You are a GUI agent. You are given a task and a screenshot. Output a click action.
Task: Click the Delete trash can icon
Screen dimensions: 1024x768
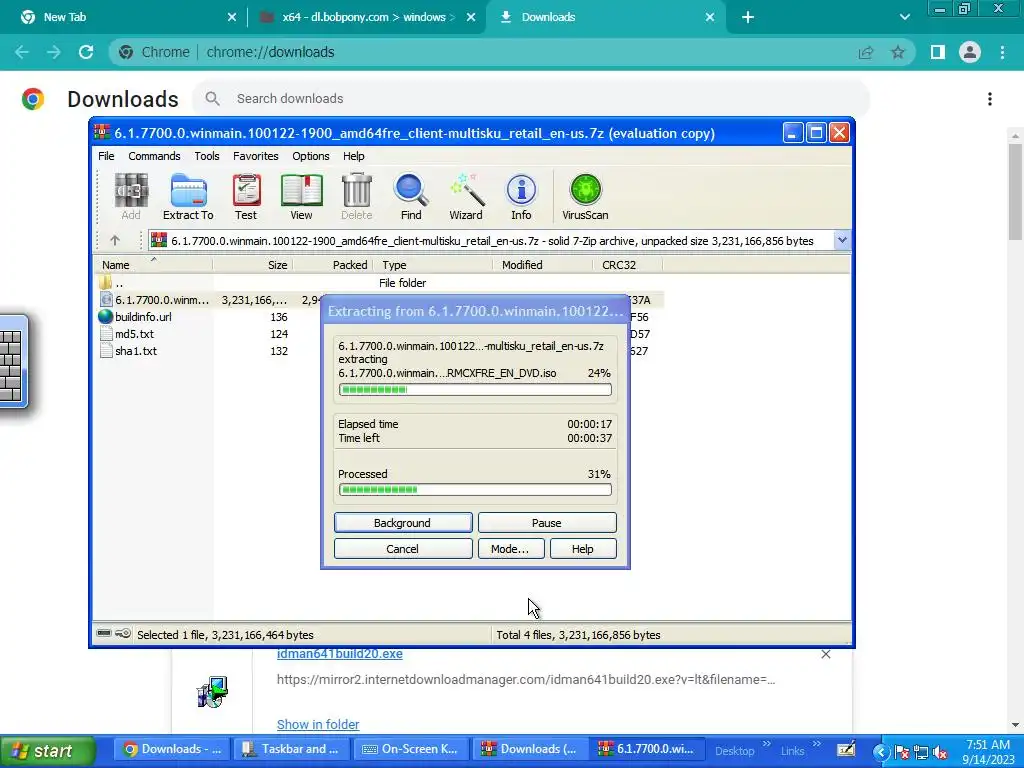pos(357,197)
